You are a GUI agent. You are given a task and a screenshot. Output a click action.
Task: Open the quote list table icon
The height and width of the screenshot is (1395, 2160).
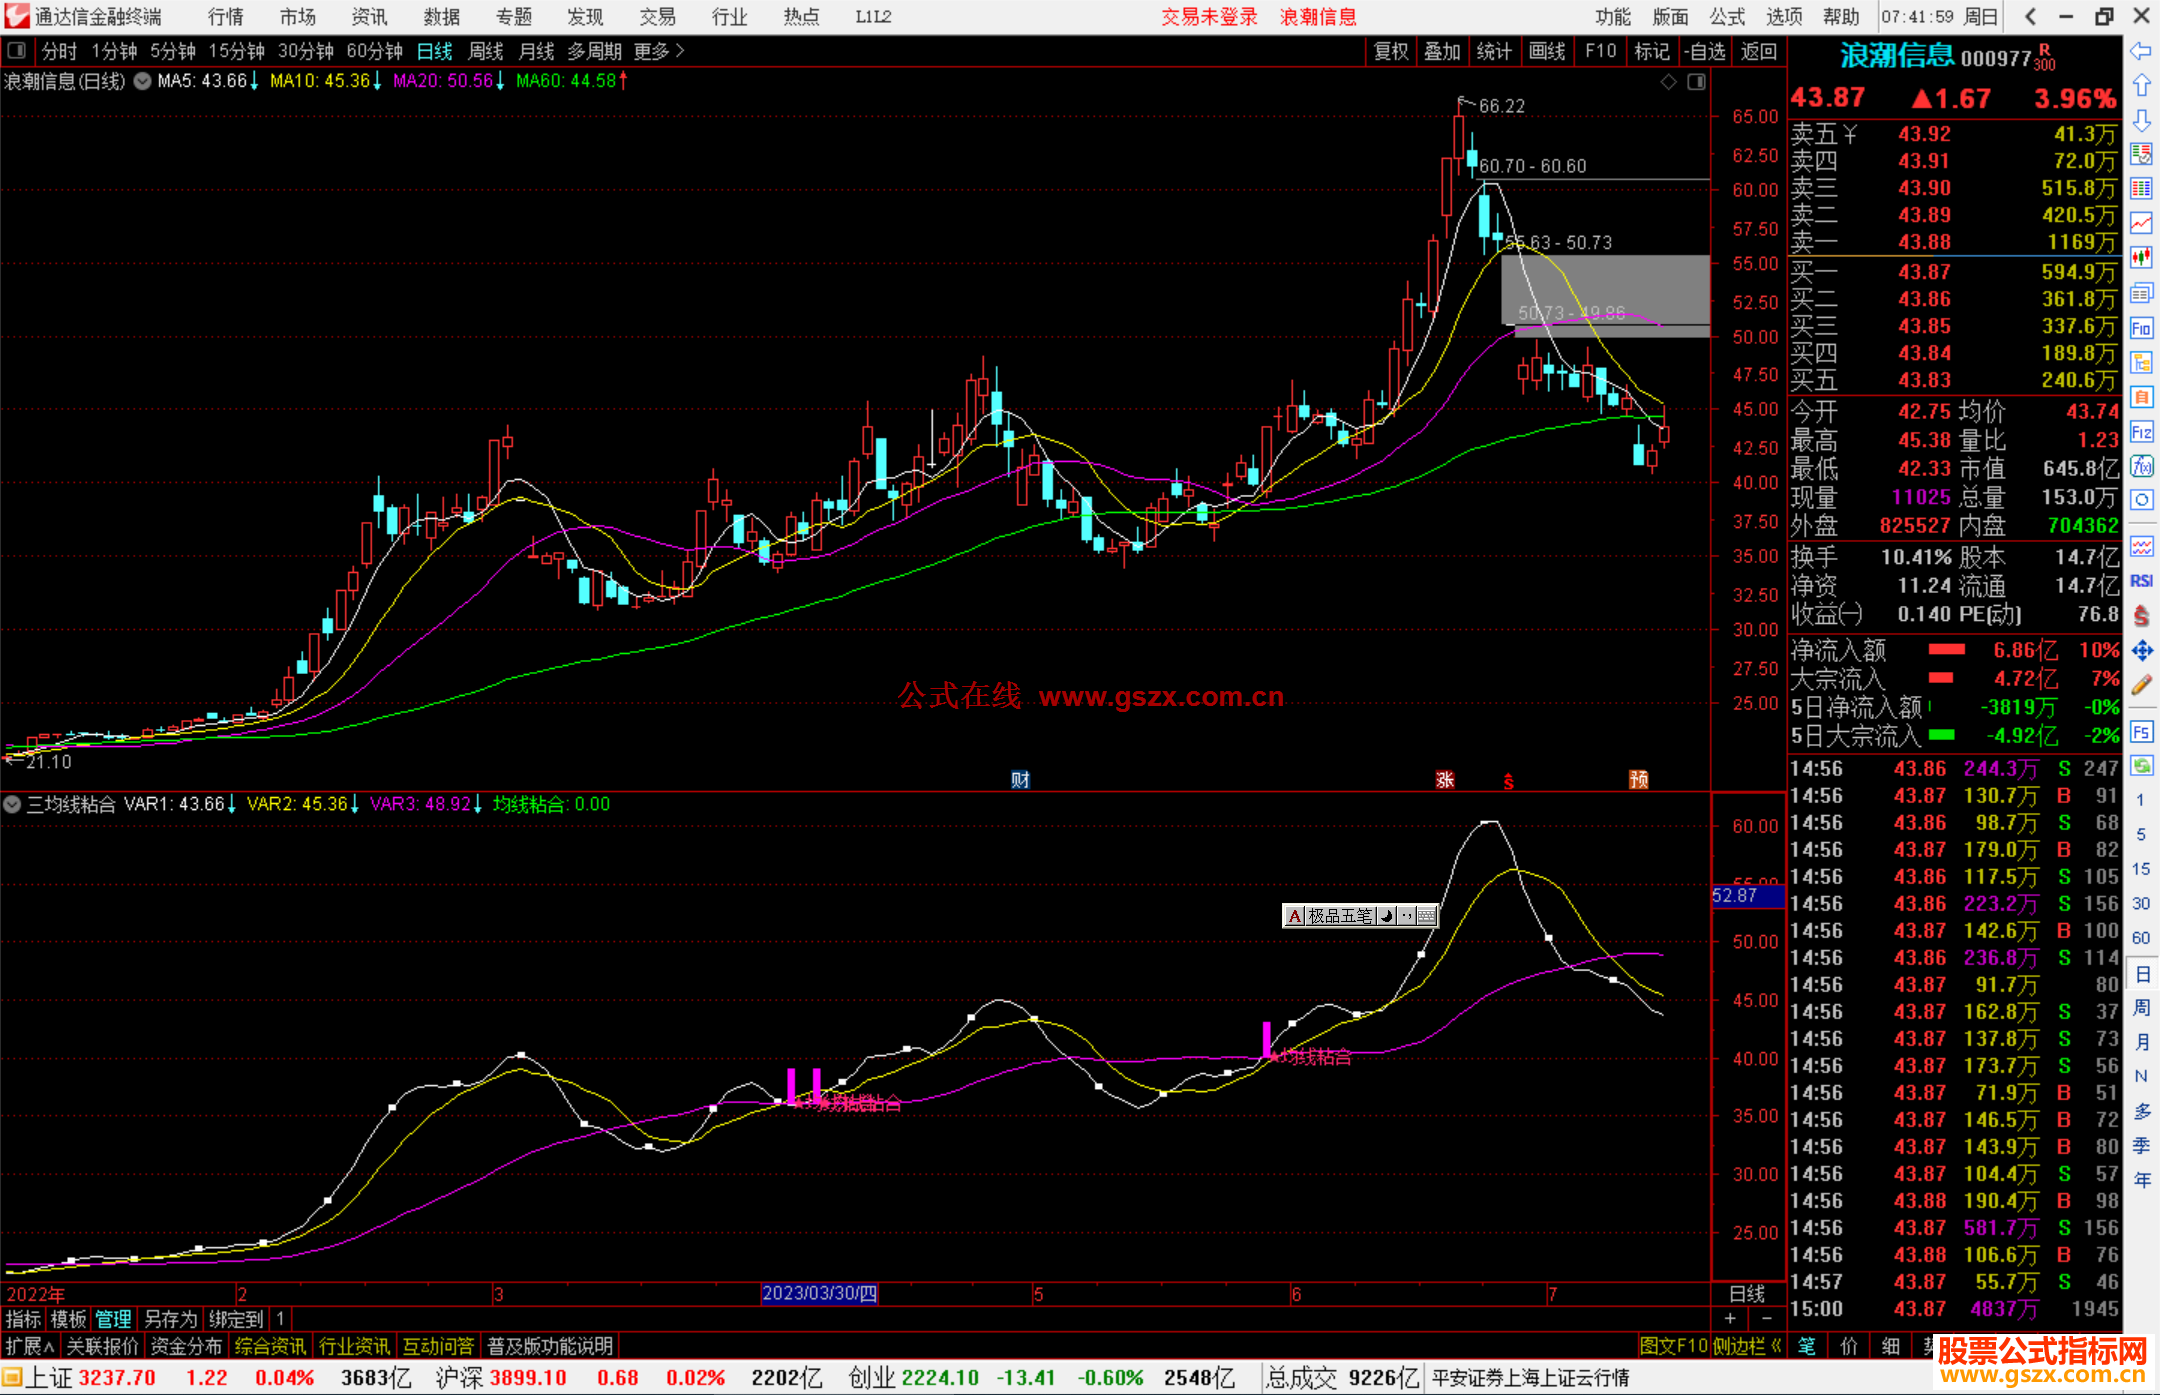[x=2141, y=189]
